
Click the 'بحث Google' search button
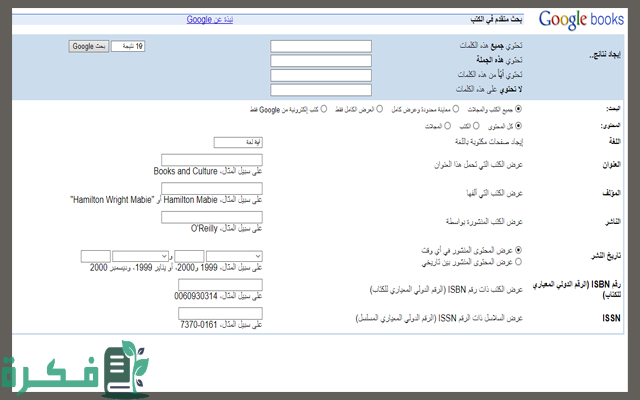[89, 46]
